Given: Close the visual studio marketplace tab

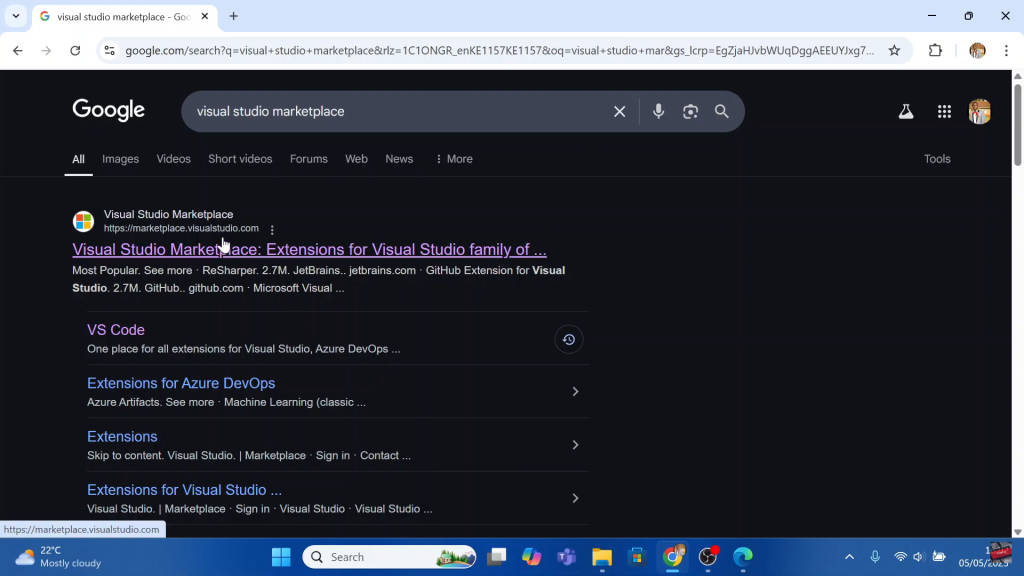Looking at the screenshot, I should (204, 16).
